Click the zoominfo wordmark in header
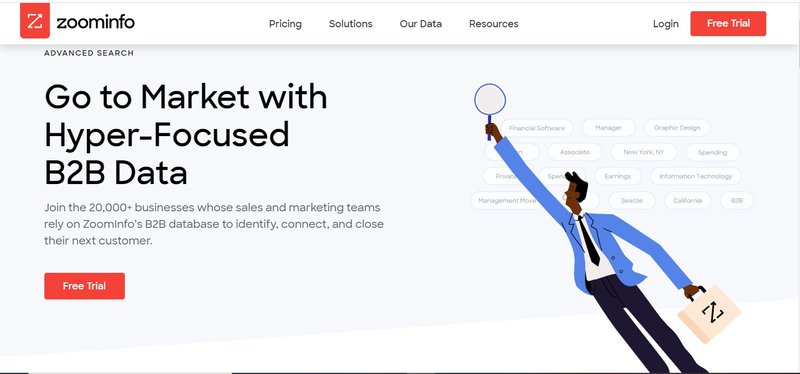Screen dimensions: 800x374 click(95, 22)
